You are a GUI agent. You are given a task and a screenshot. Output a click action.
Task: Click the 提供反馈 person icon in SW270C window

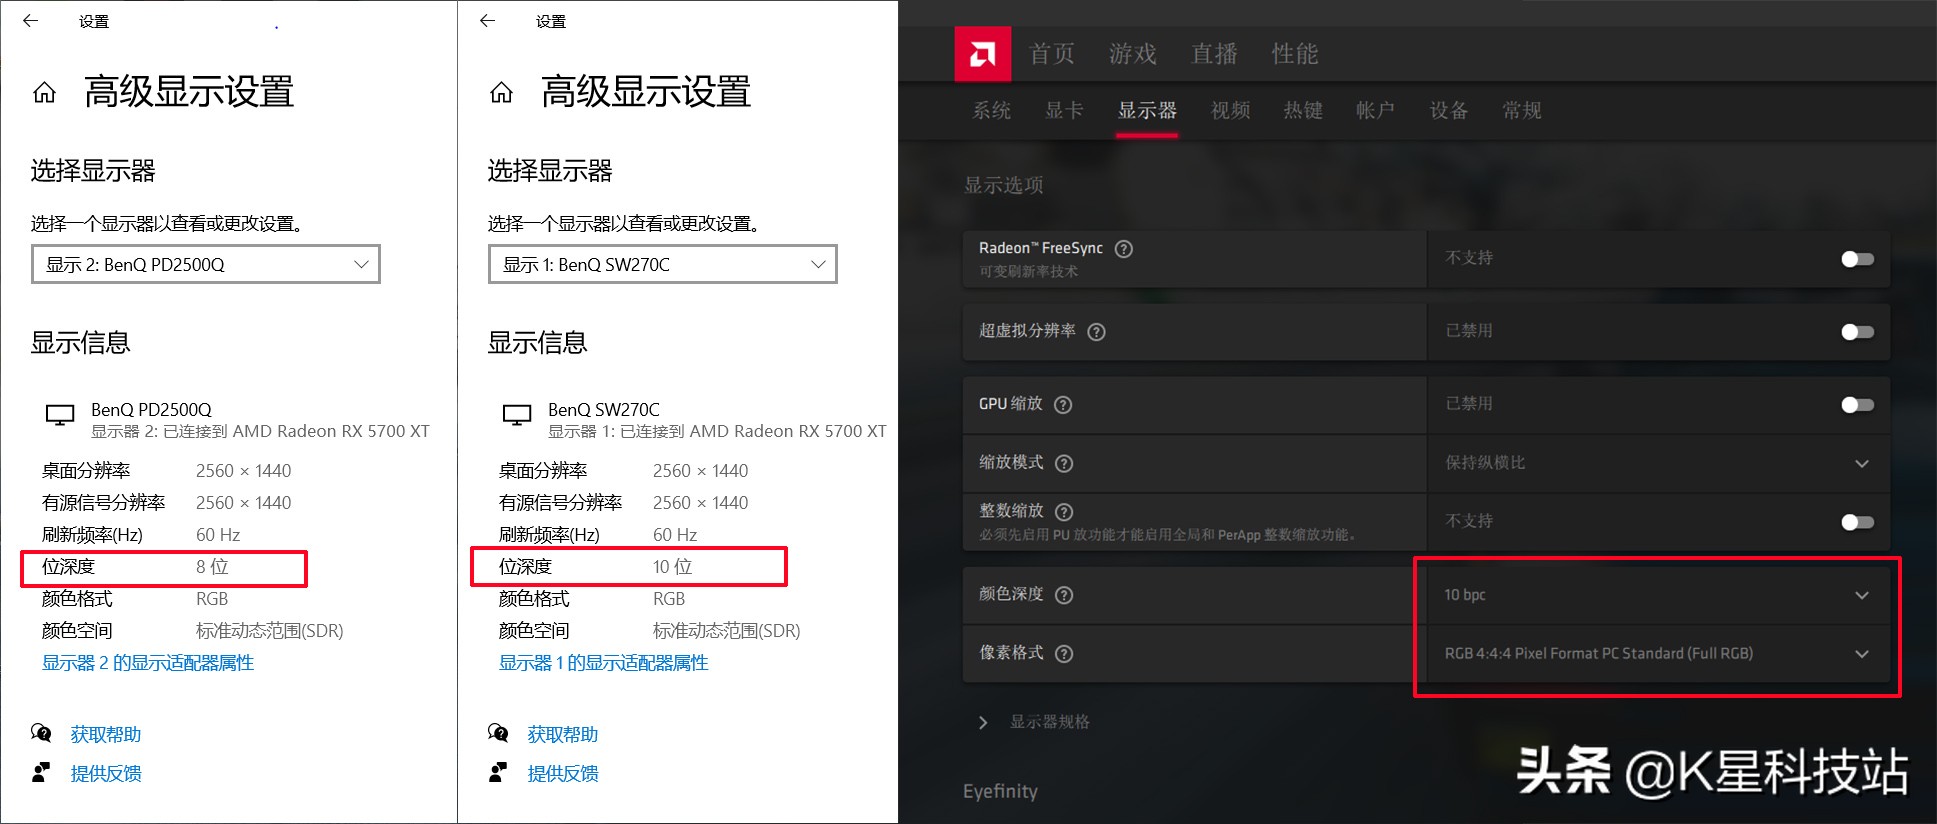point(498,772)
